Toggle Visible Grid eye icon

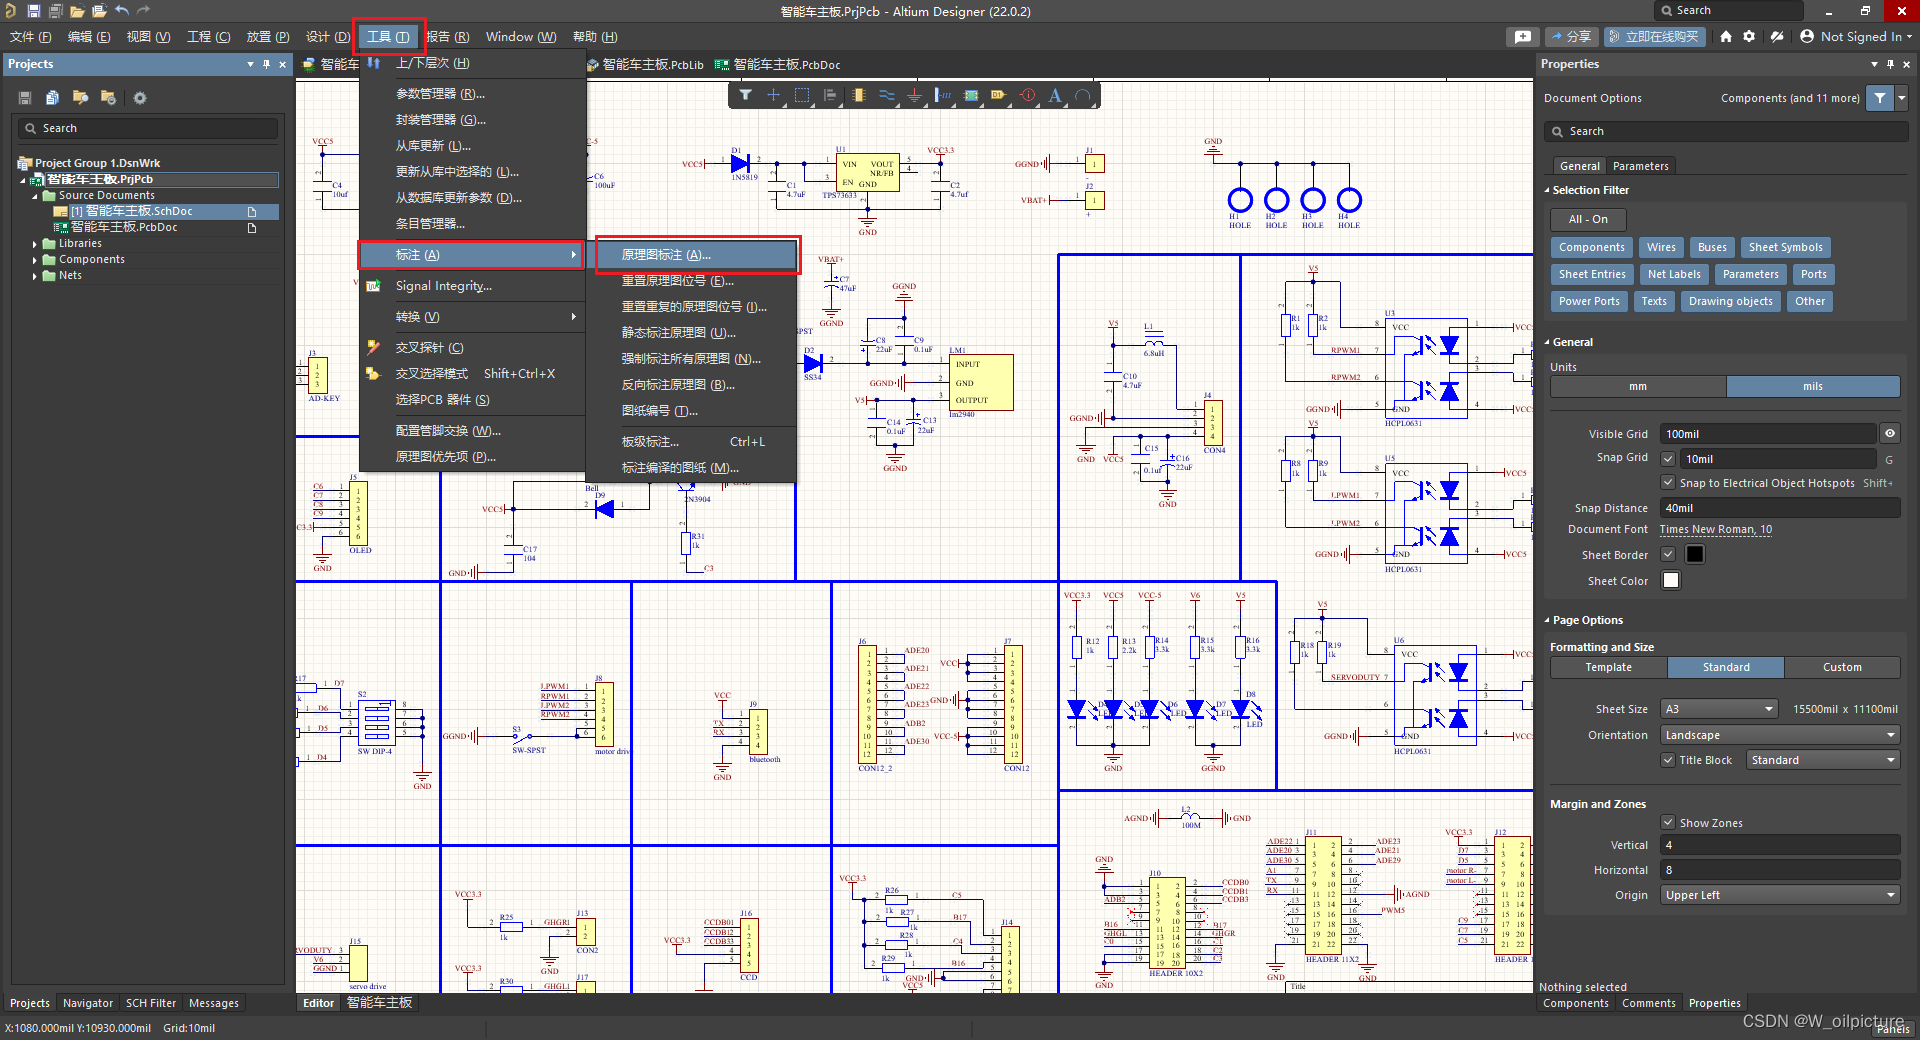(x=1890, y=434)
